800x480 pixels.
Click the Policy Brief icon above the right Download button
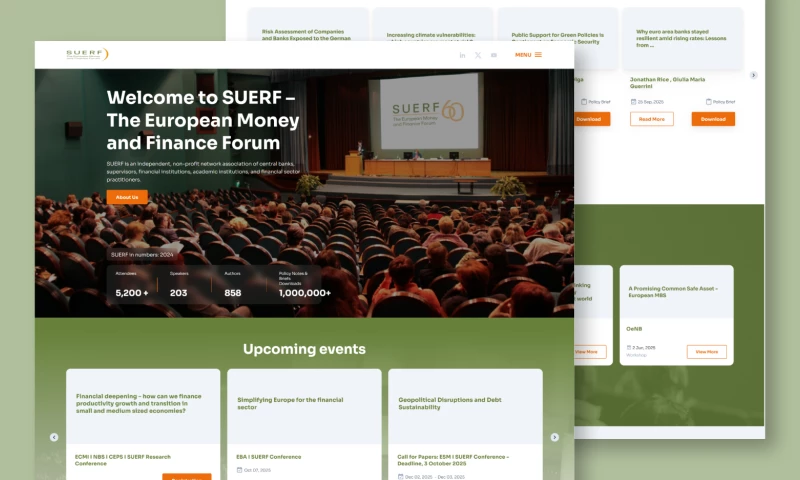pos(709,102)
